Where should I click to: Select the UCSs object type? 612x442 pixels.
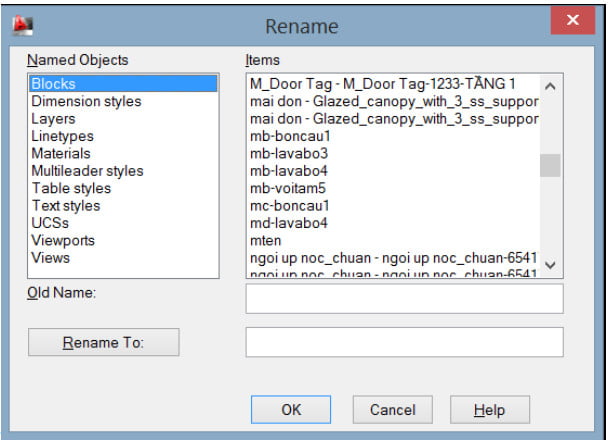tap(51, 223)
